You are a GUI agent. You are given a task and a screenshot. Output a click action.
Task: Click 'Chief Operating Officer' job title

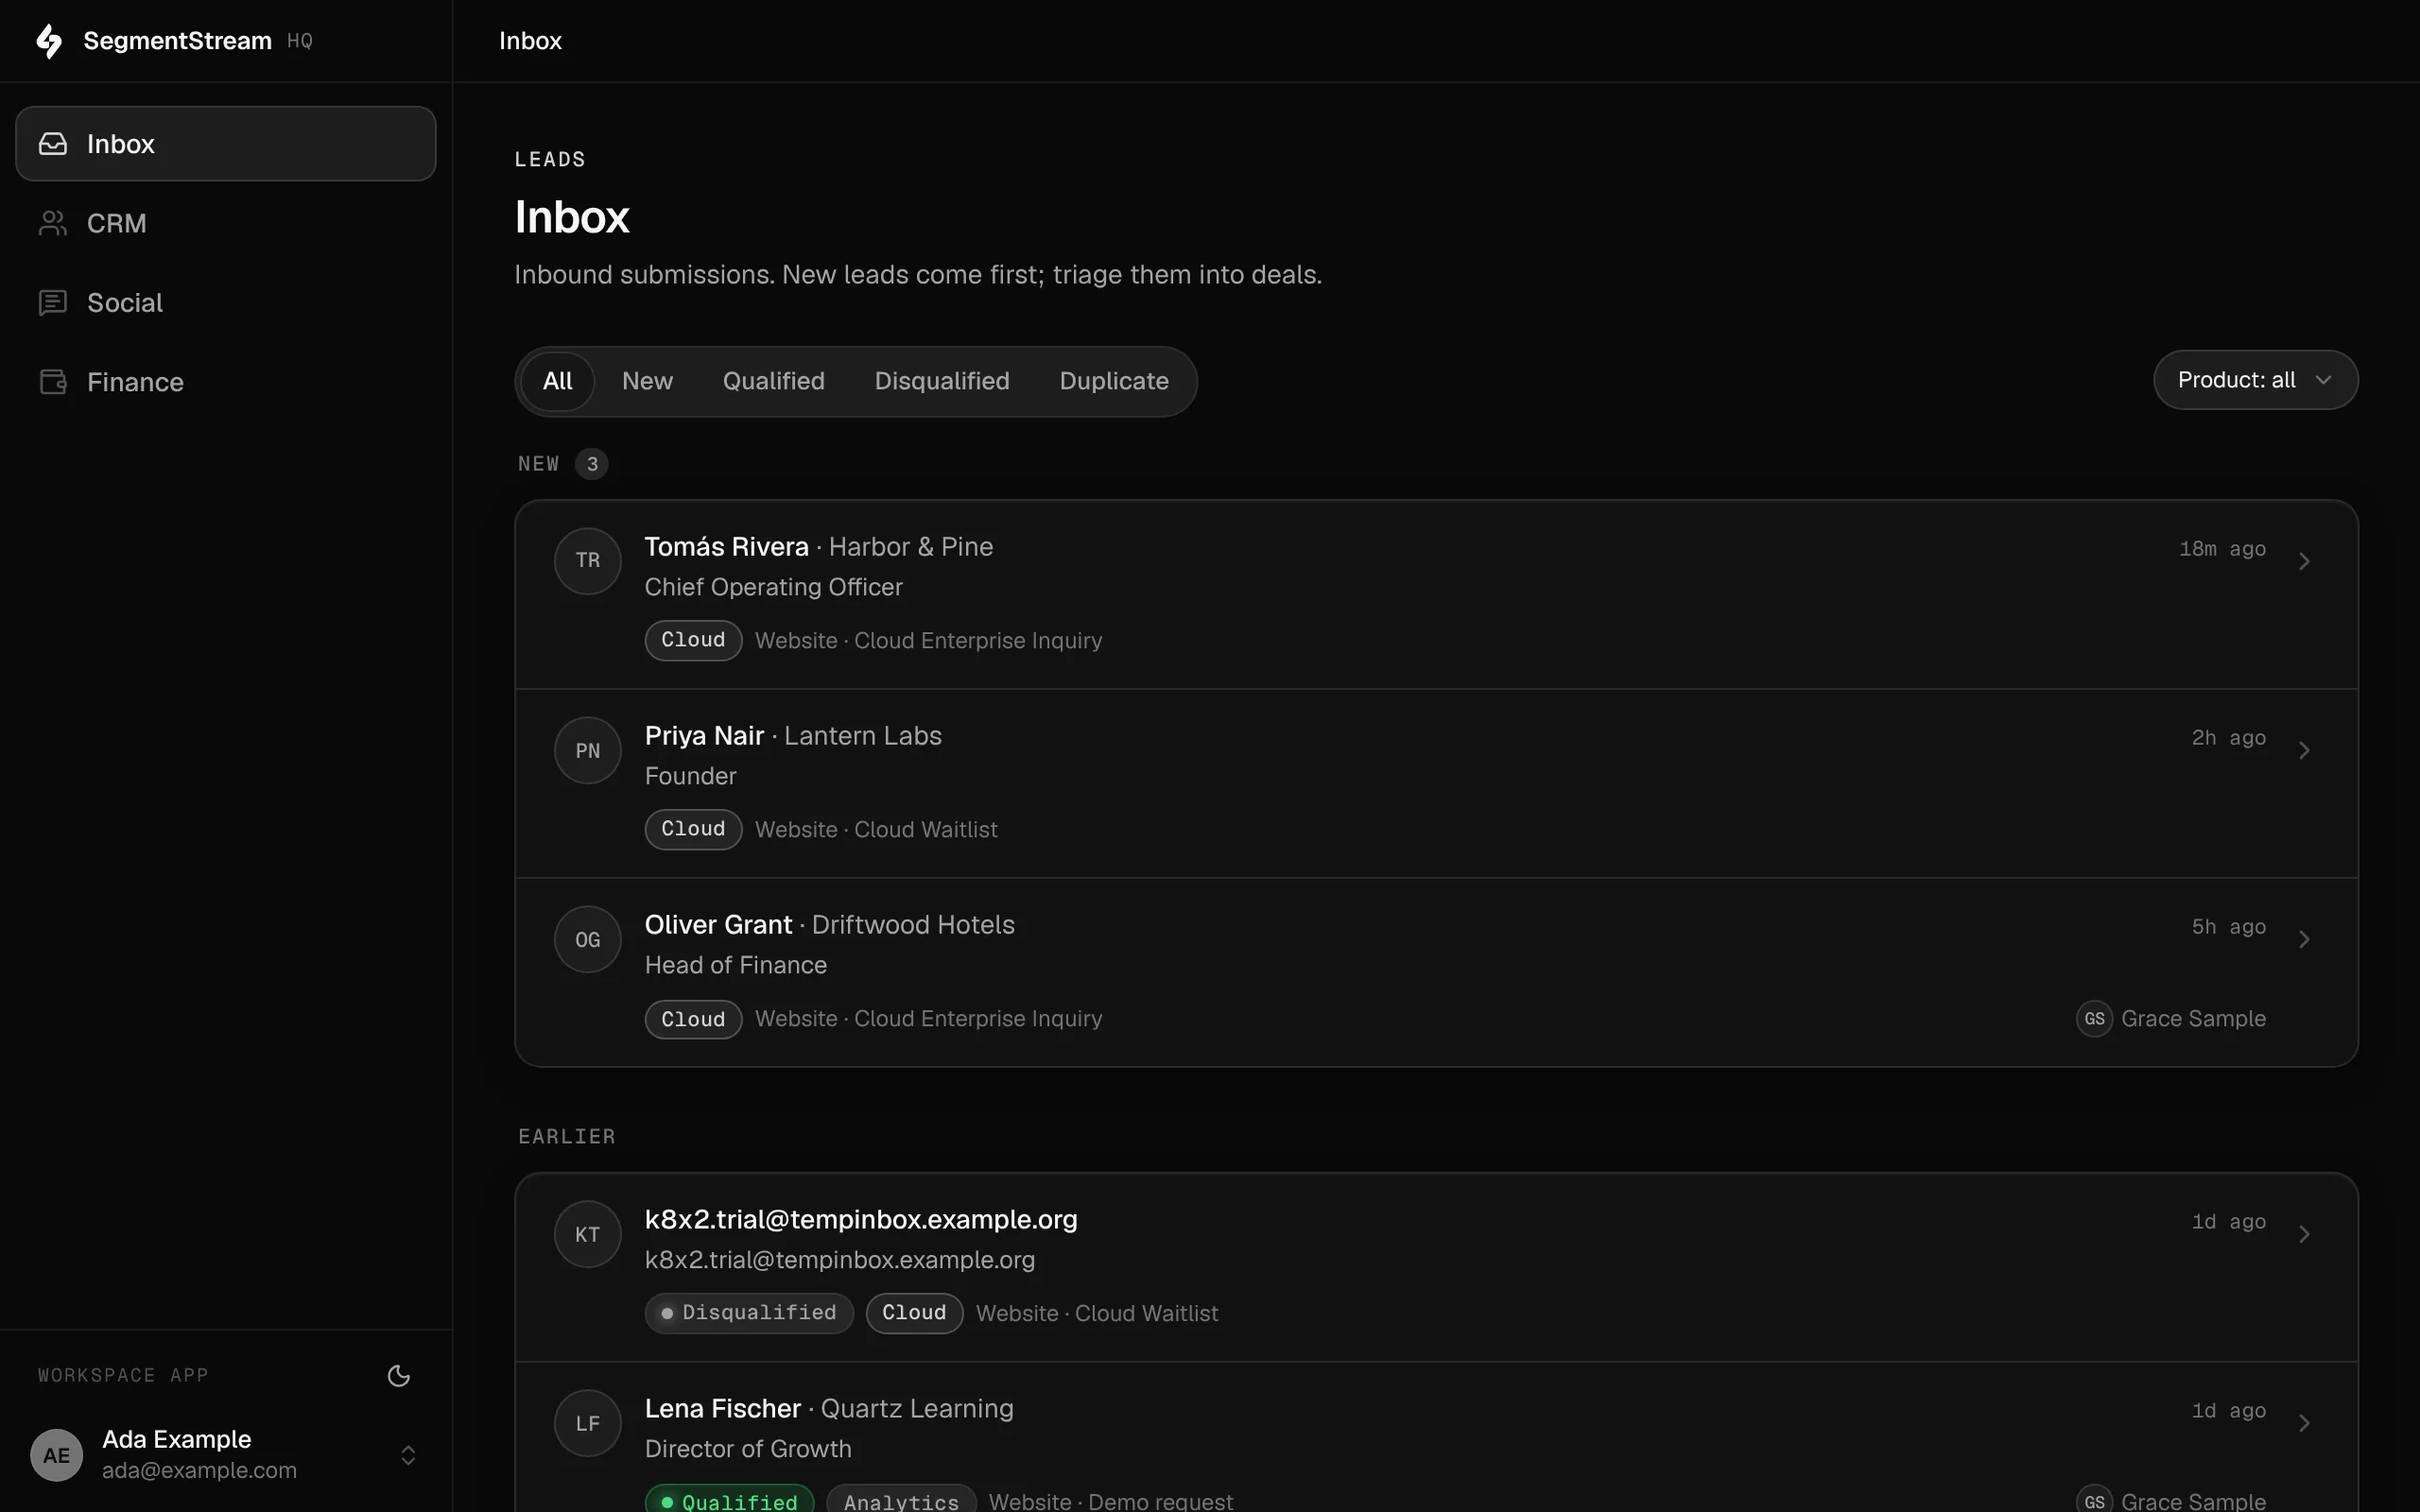(773, 588)
